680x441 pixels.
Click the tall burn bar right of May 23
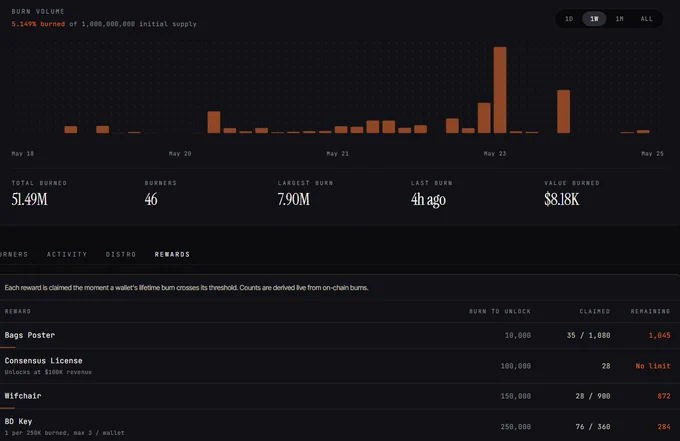coord(563,111)
